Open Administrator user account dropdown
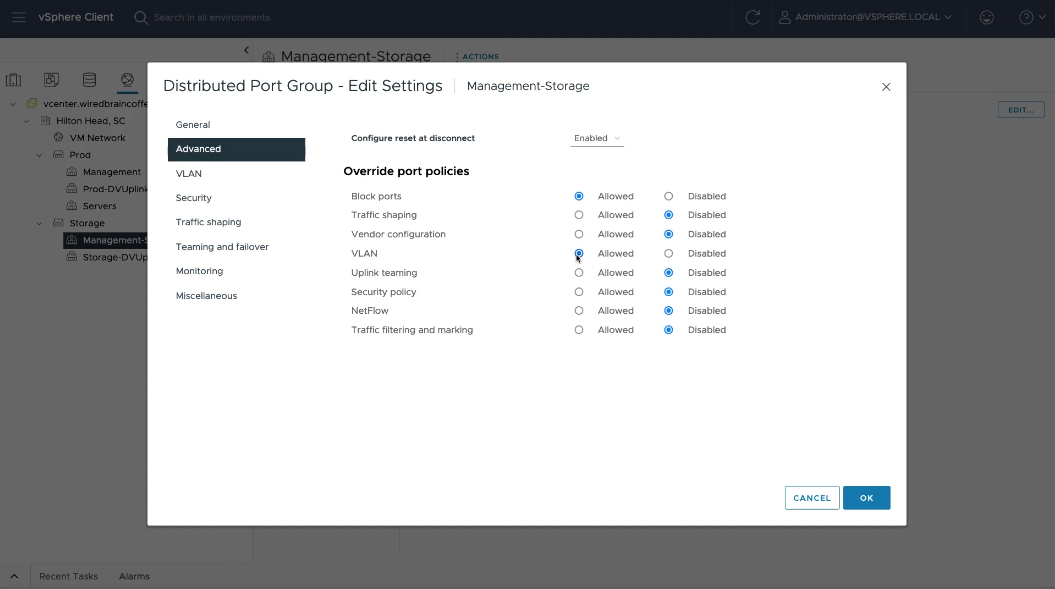Image resolution: width=1055 pixels, height=589 pixels. coord(866,17)
